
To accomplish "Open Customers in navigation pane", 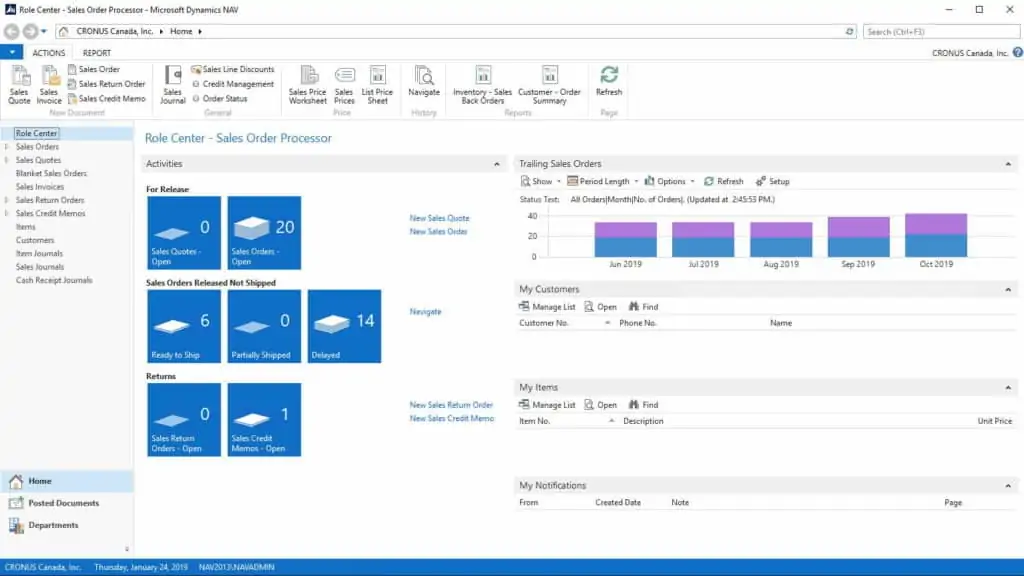I will tap(35, 240).
